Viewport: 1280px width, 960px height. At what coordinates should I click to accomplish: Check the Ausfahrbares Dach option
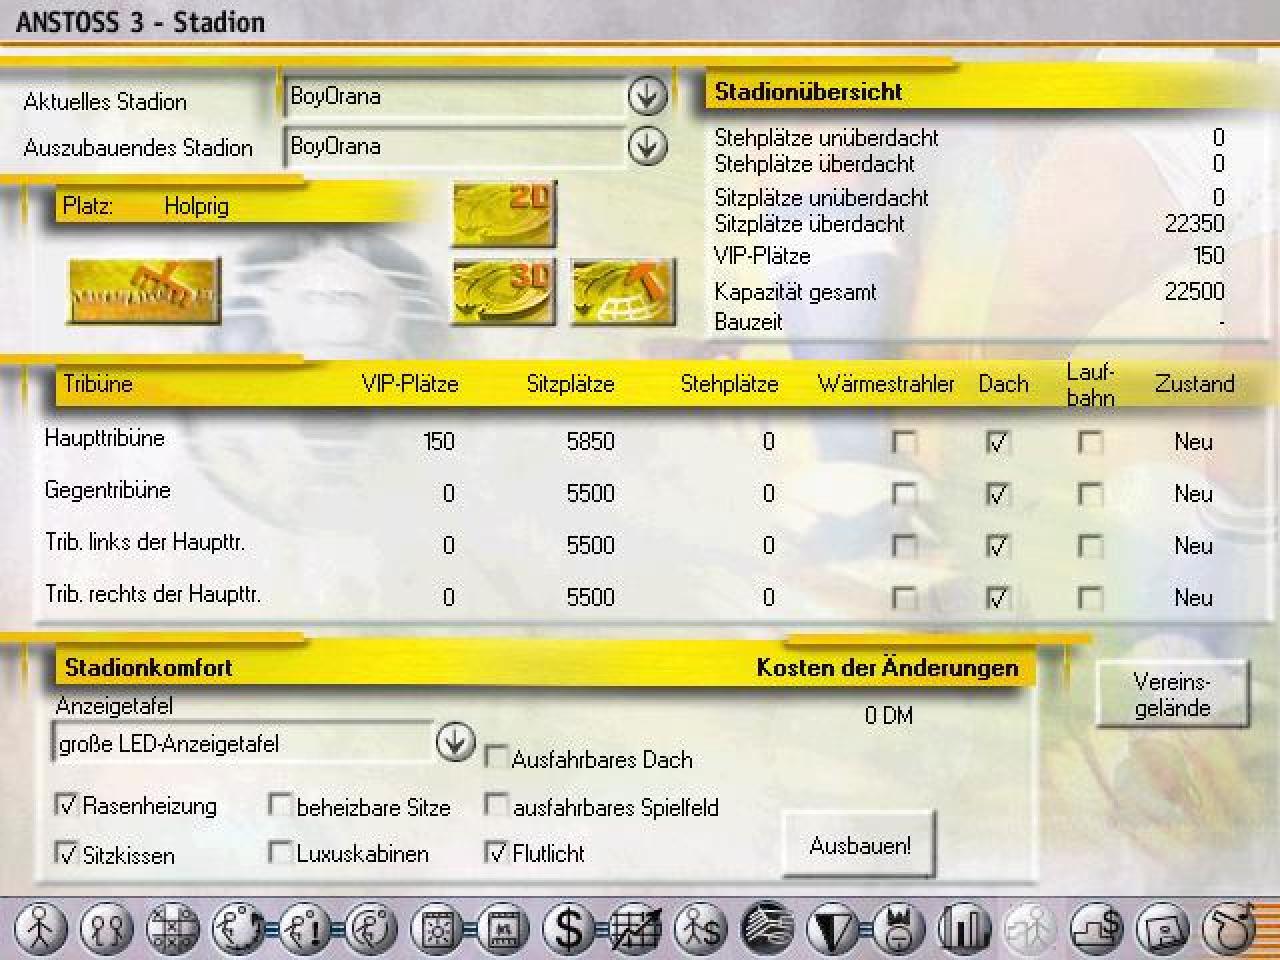tap(496, 757)
